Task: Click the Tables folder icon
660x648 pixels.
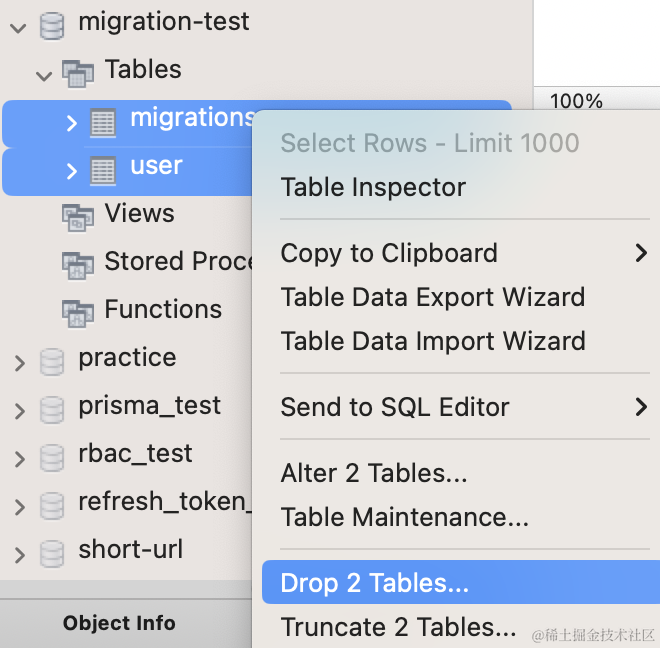Action: (x=77, y=71)
